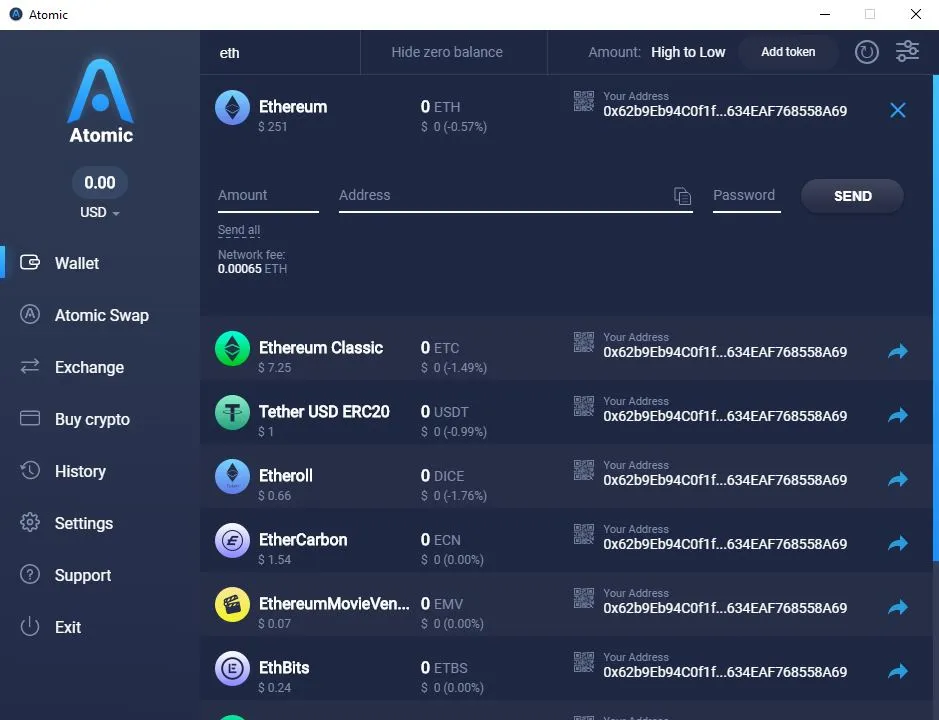Open the Buy crypto page

click(x=92, y=419)
